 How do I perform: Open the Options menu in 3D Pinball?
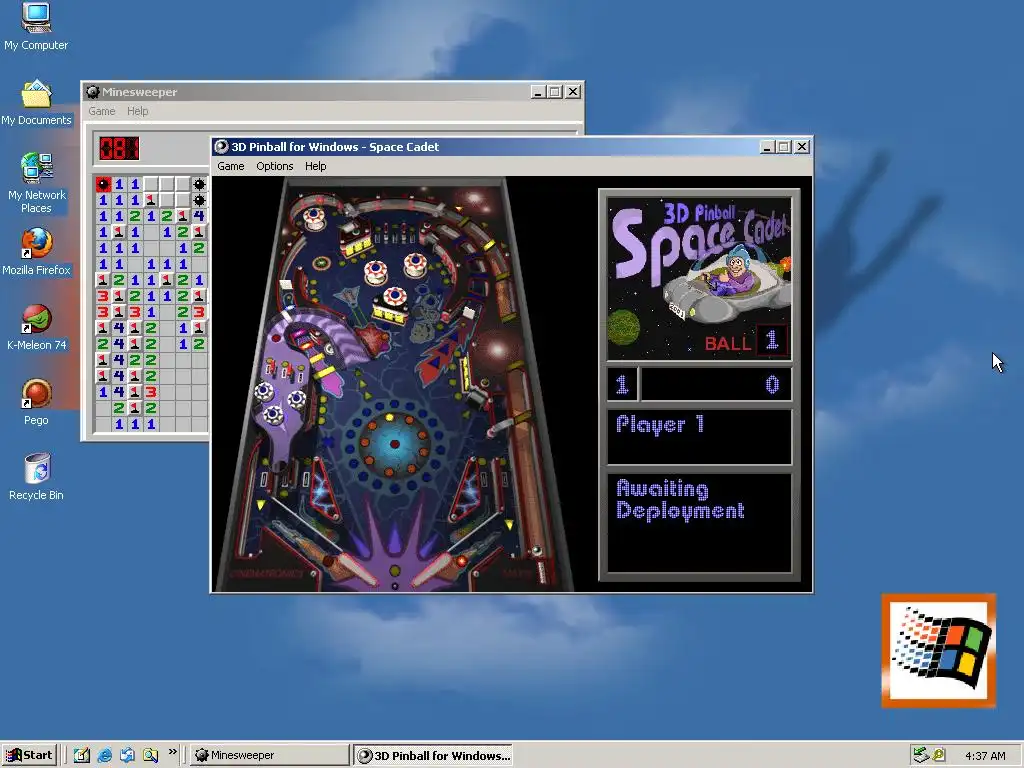(274, 166)
